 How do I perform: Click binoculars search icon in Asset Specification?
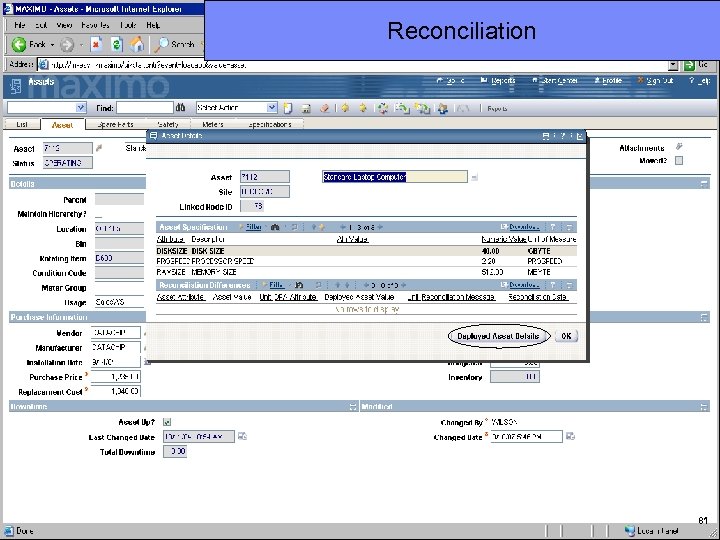pyautogui.click(x=276, y=227)
